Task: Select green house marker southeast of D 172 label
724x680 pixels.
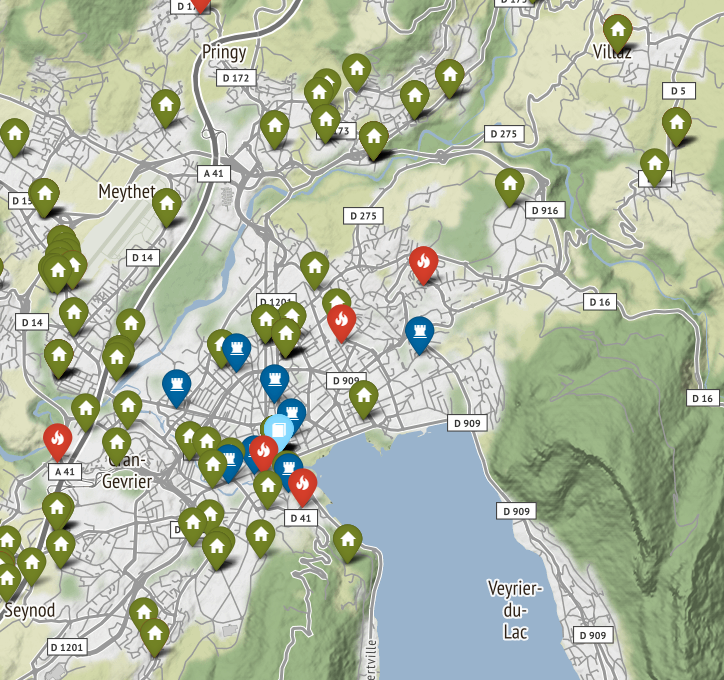Action: [274, 129]
